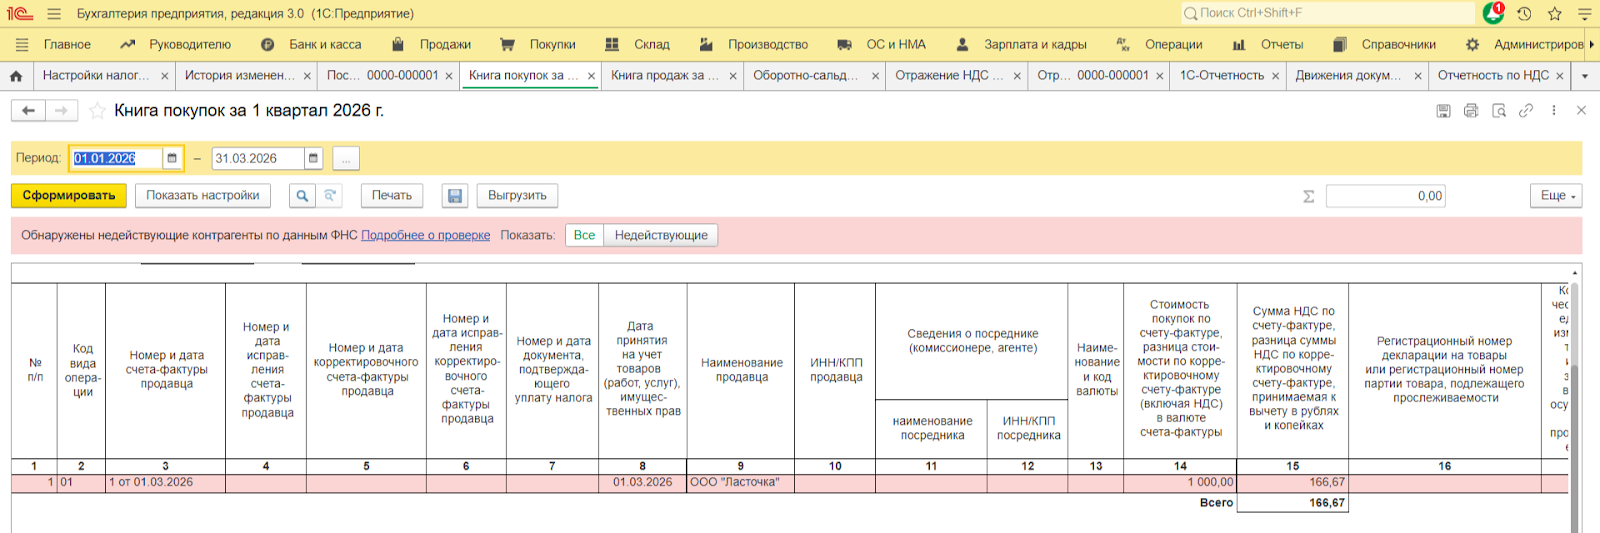Open the 'Зарплата и кадры' menu

[1035, 44]
